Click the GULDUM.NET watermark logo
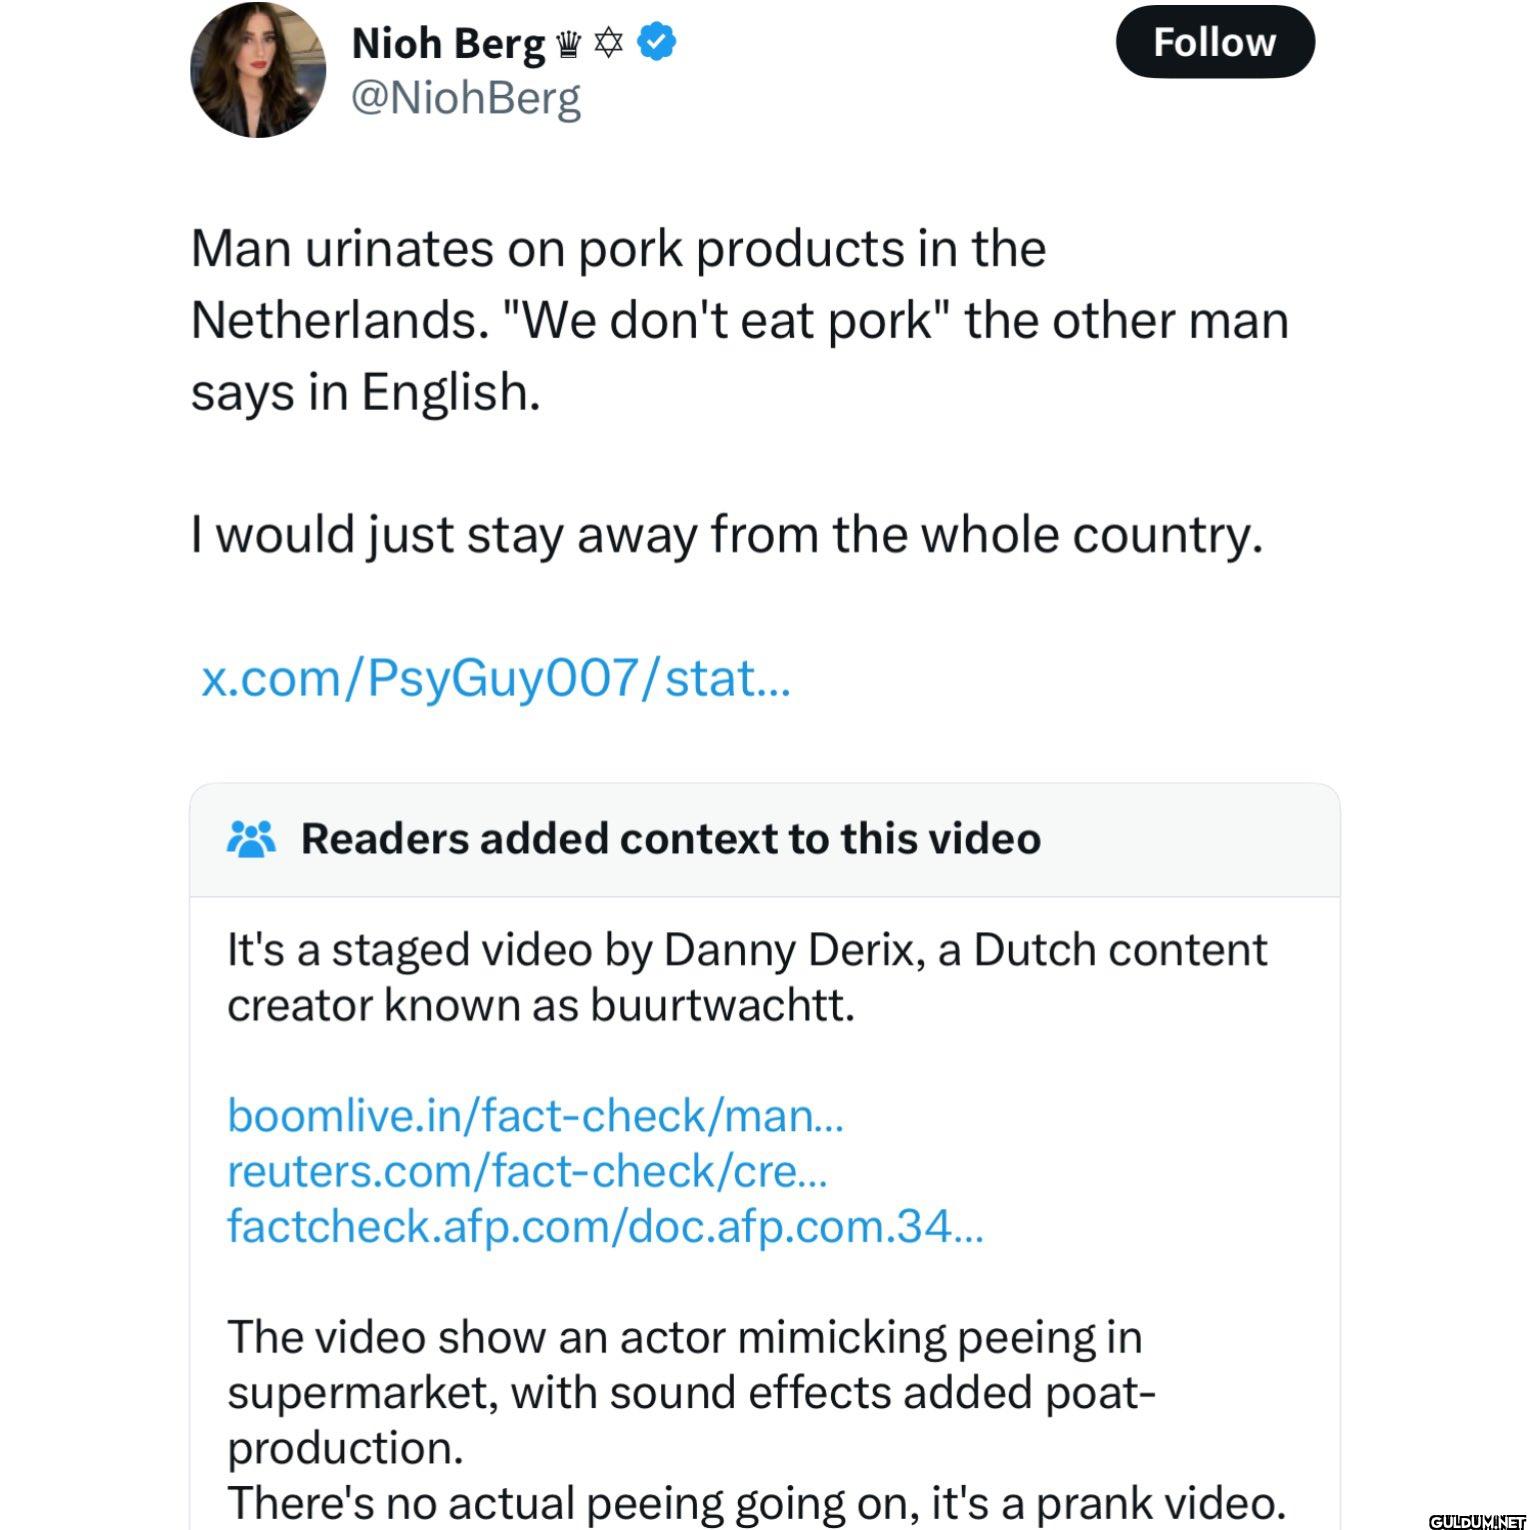The image size is (1530, 1530). [x=1476, y=1521]
